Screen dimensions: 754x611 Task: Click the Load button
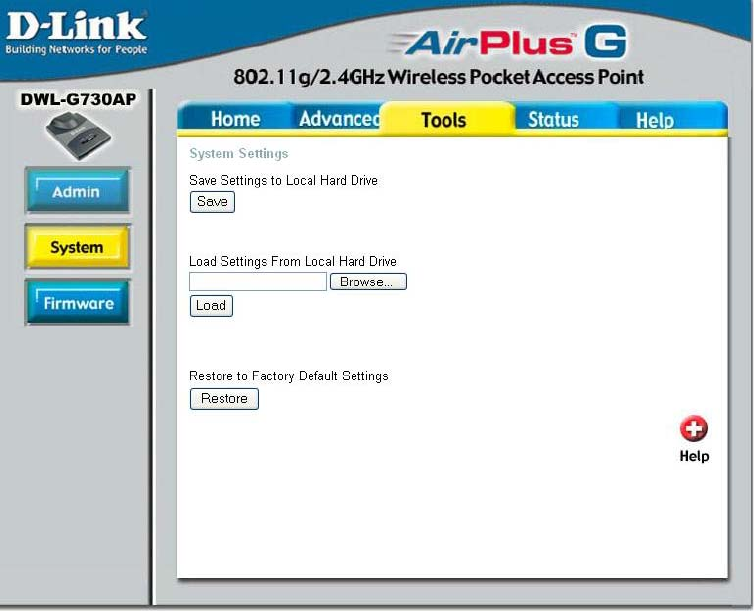211,306
